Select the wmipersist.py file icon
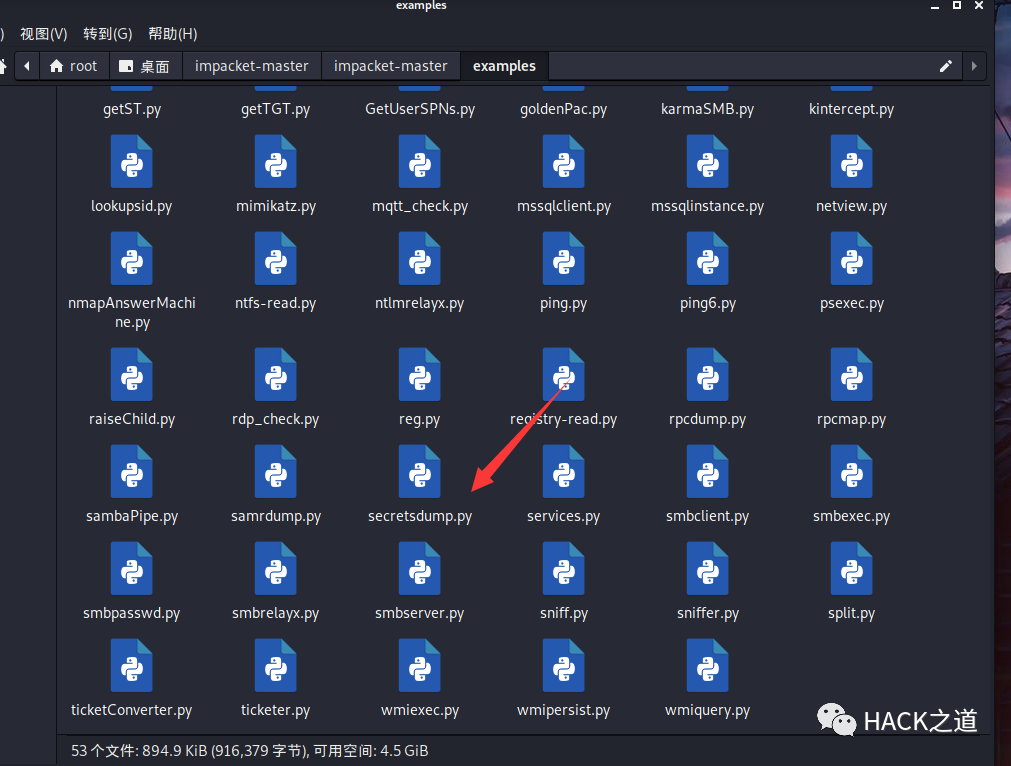This screenshot has width=1011, height=766. [564, 665]
